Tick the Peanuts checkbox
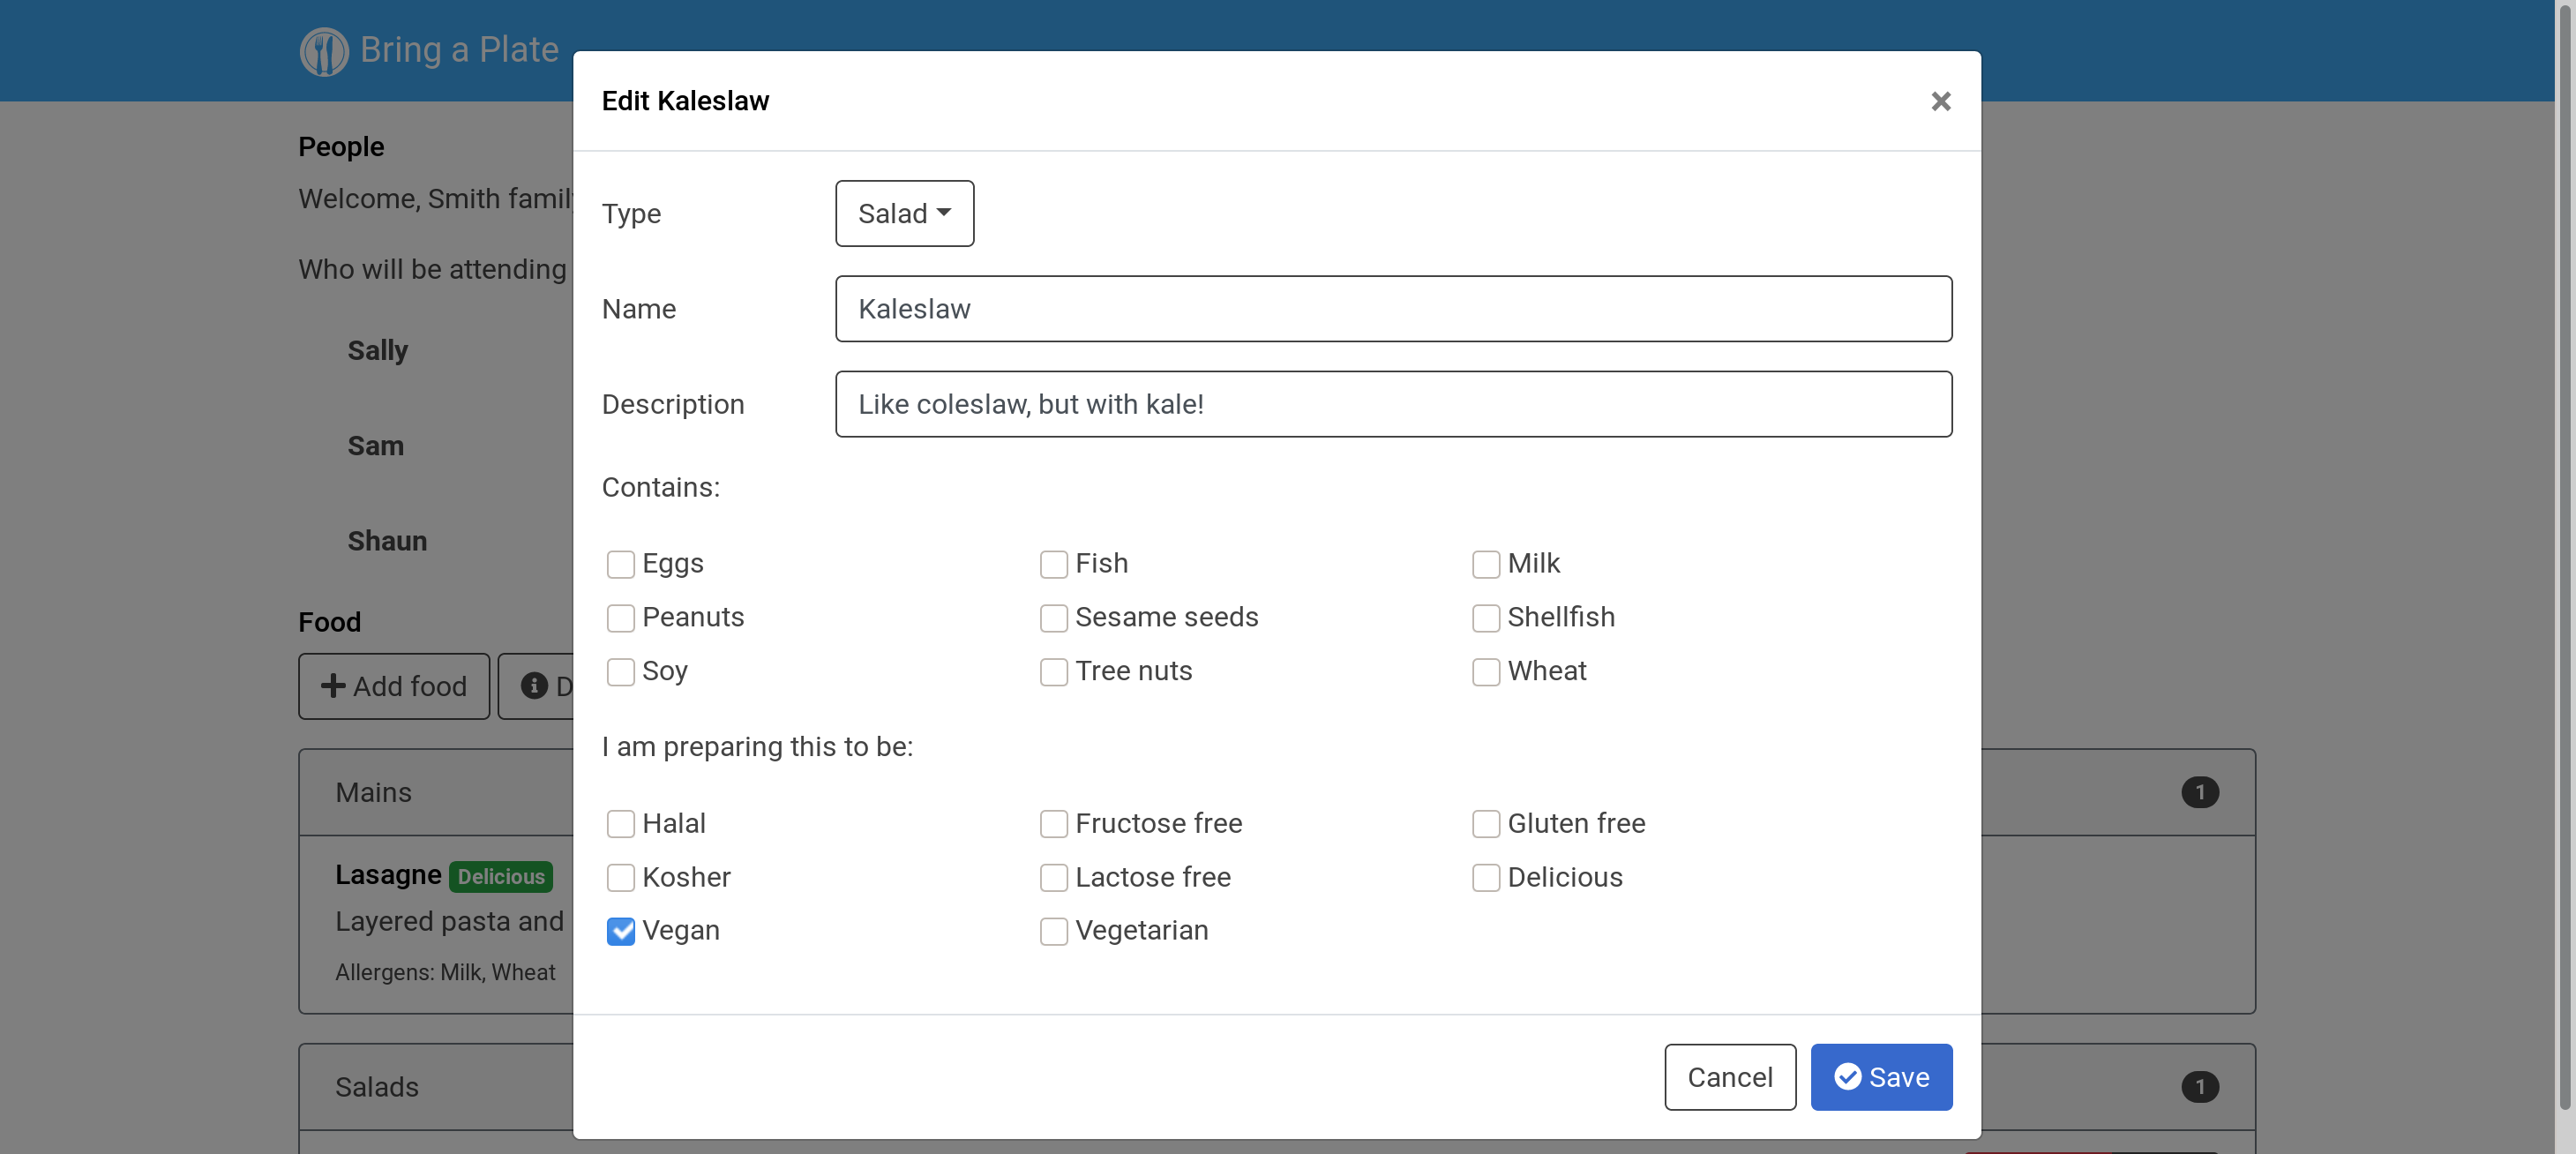Viewport: 2576px width, 1154px height. click(620, 618)
